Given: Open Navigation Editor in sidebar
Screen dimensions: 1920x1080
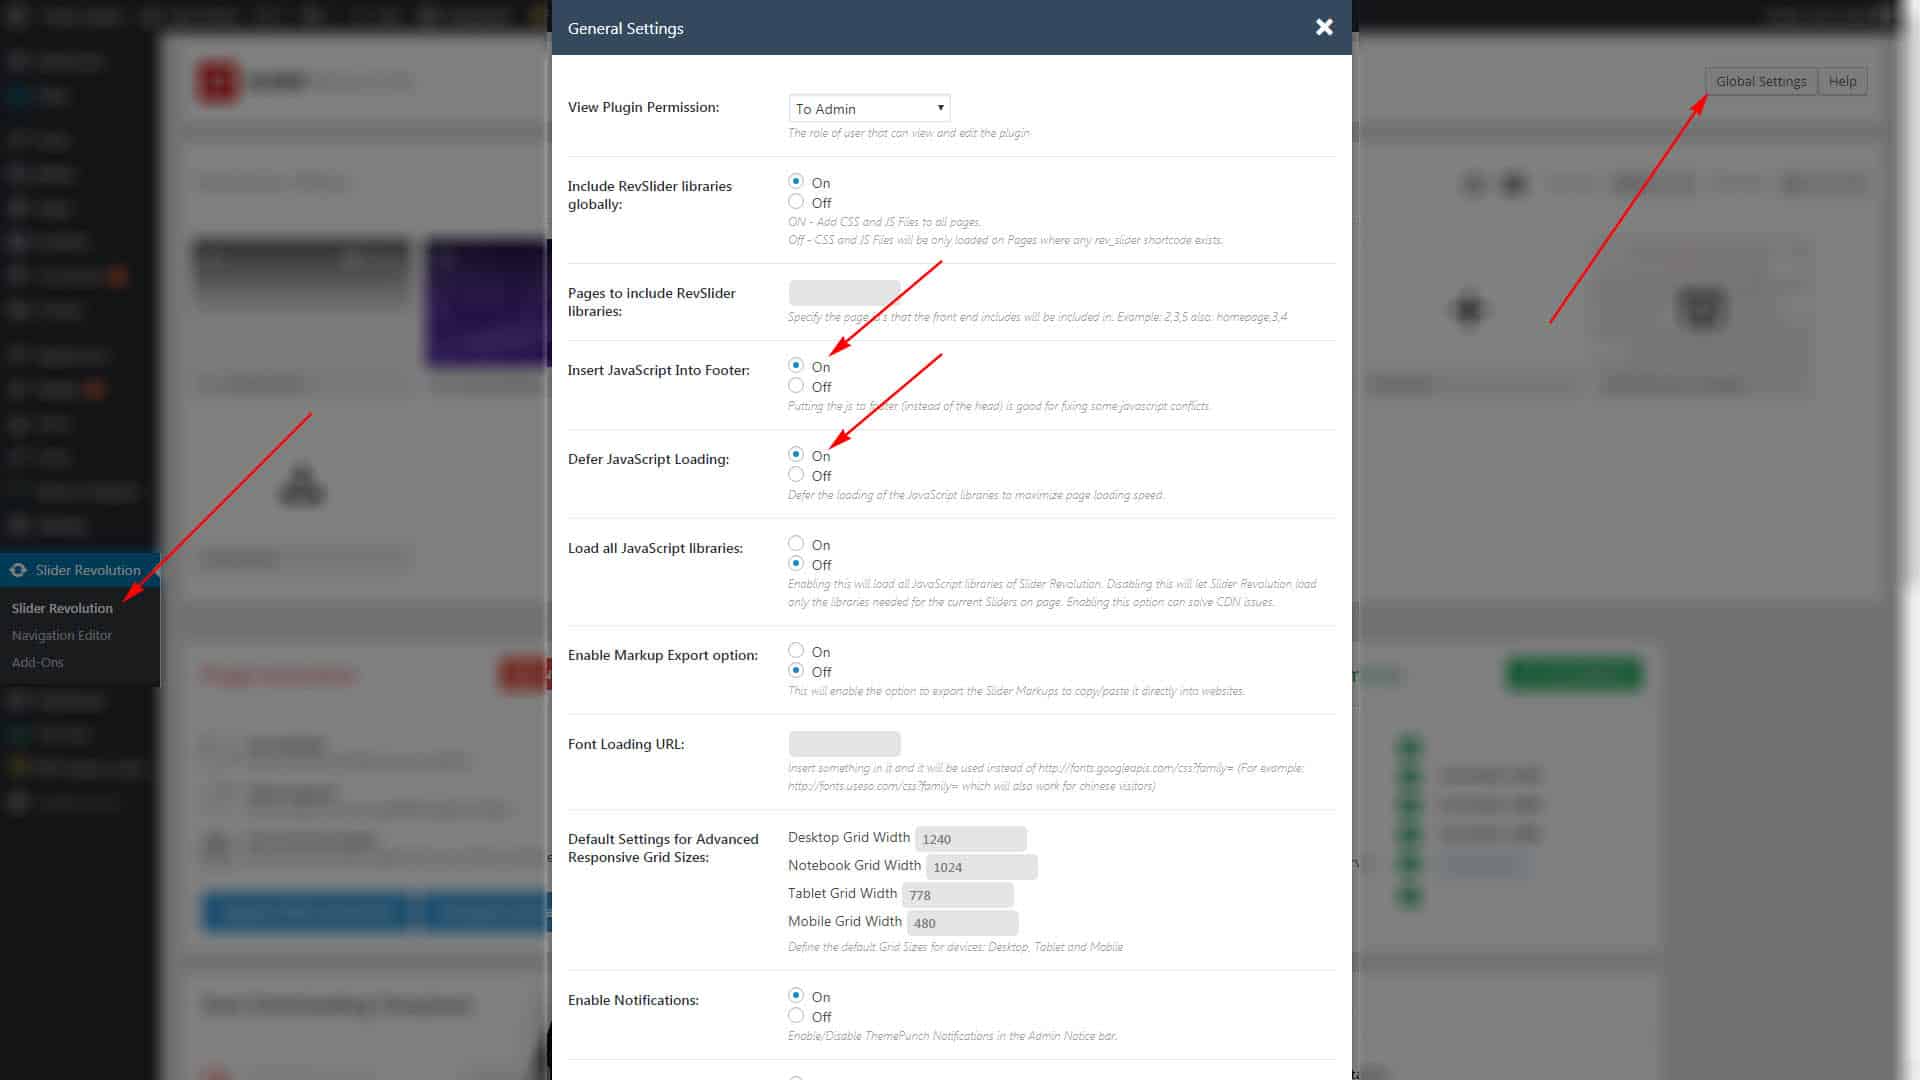Looking at the screenshot, I should (x=61, y=634).
